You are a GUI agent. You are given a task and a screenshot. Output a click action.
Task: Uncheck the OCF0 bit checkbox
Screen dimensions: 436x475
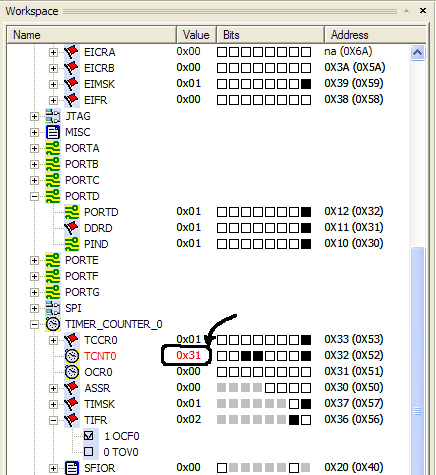[89, 436]
